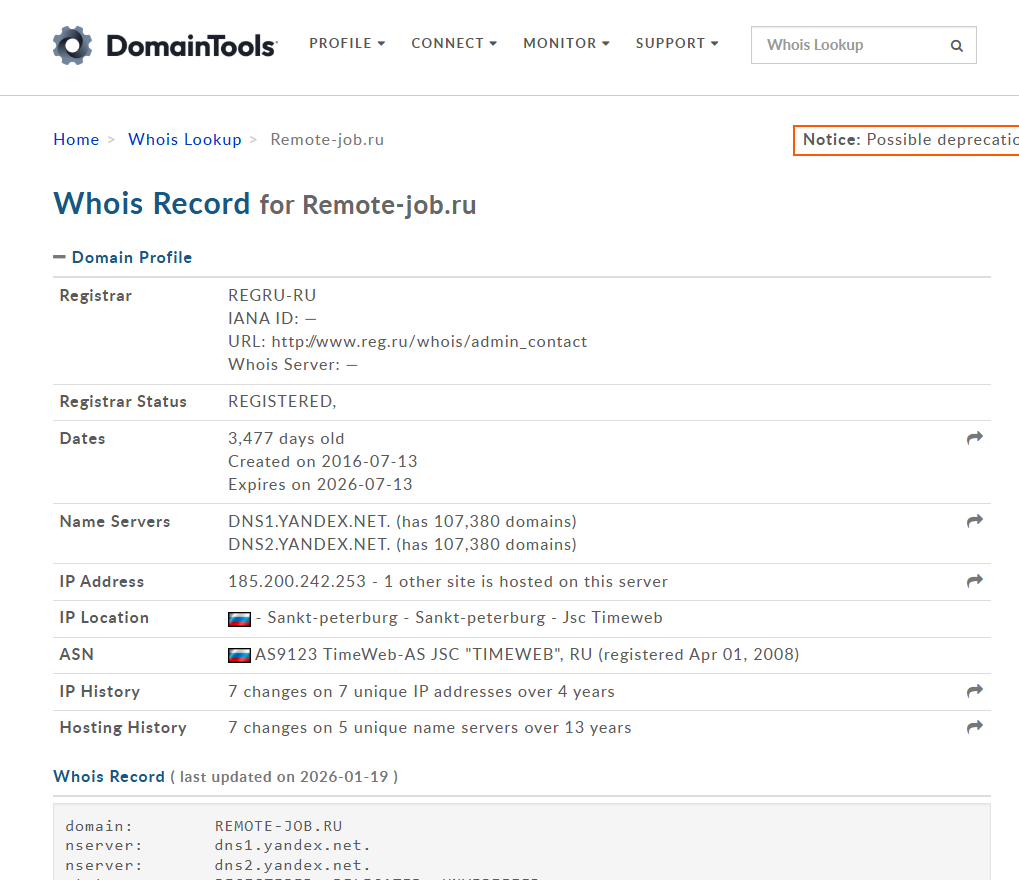Click the DNS1.YANDEX.NET. name server entry
This screenshot has width=1019, height=880.
tap(402, 521)
